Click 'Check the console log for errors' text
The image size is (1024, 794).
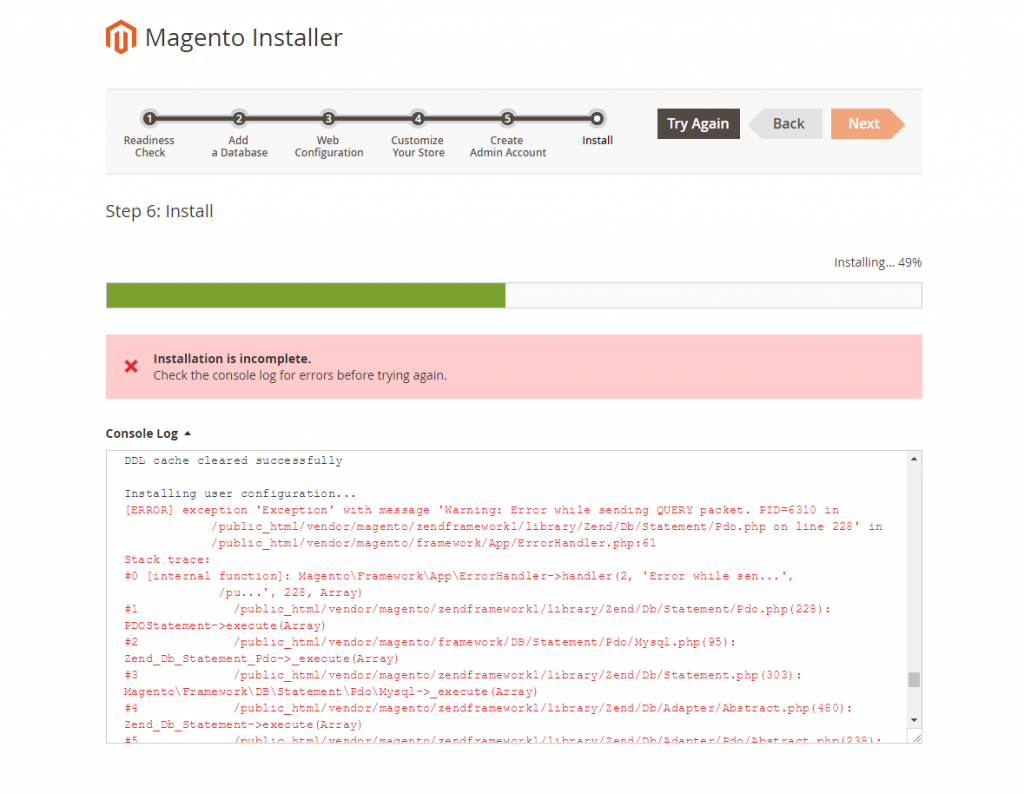[300, 375]
